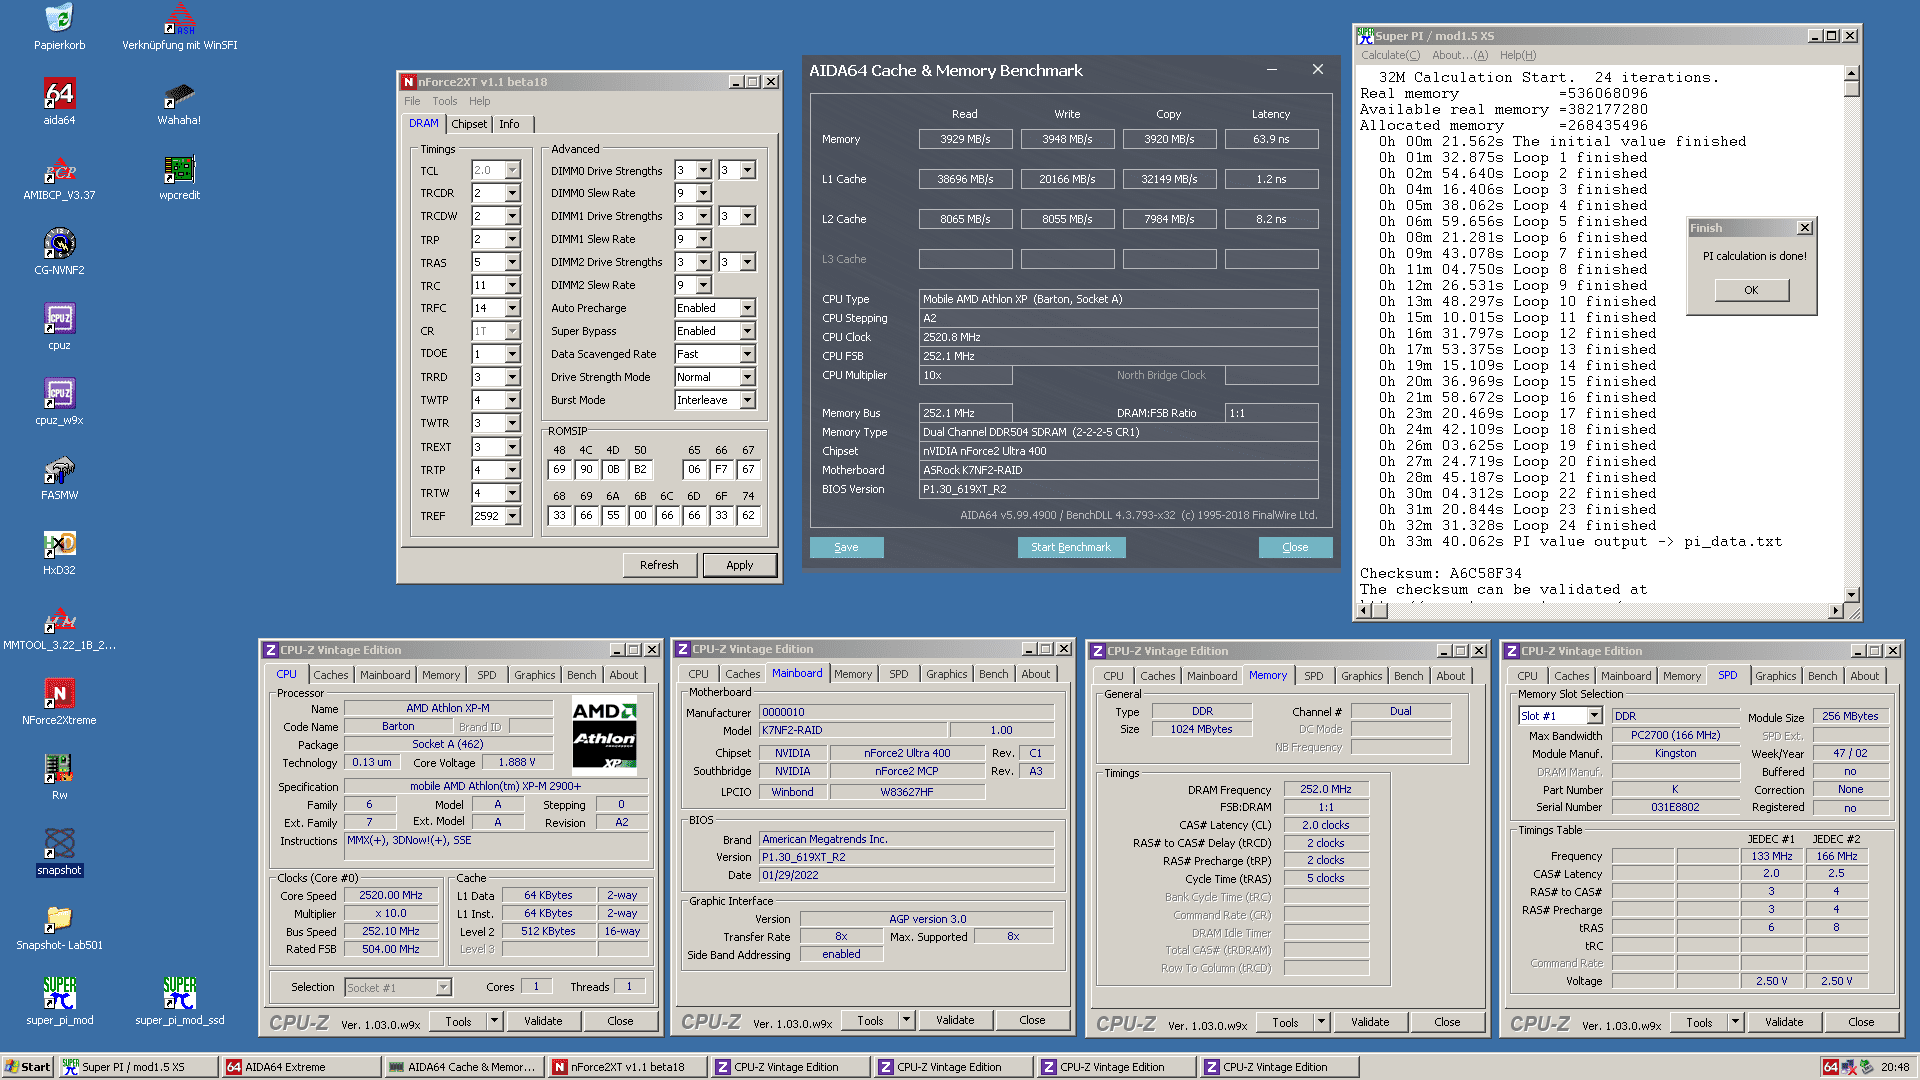Click the ROMSIP value field under 48

(x=559, y=469)
